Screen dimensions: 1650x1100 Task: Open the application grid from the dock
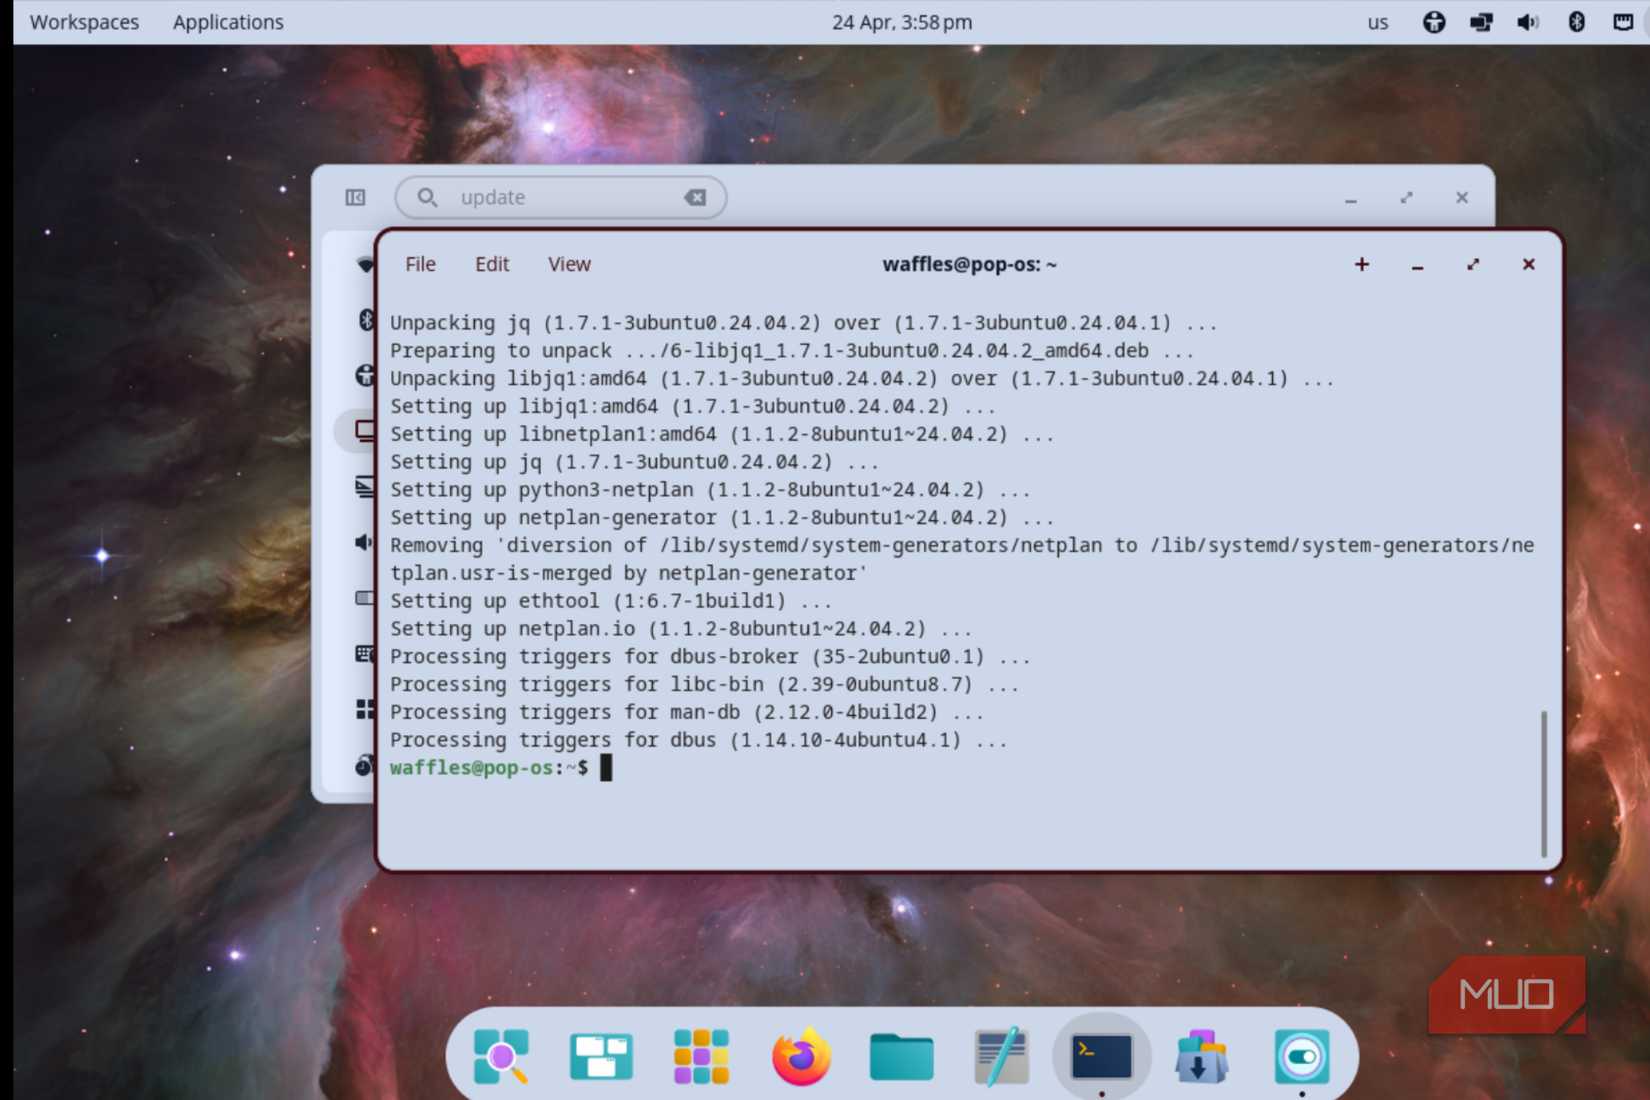coord(701,1056)
